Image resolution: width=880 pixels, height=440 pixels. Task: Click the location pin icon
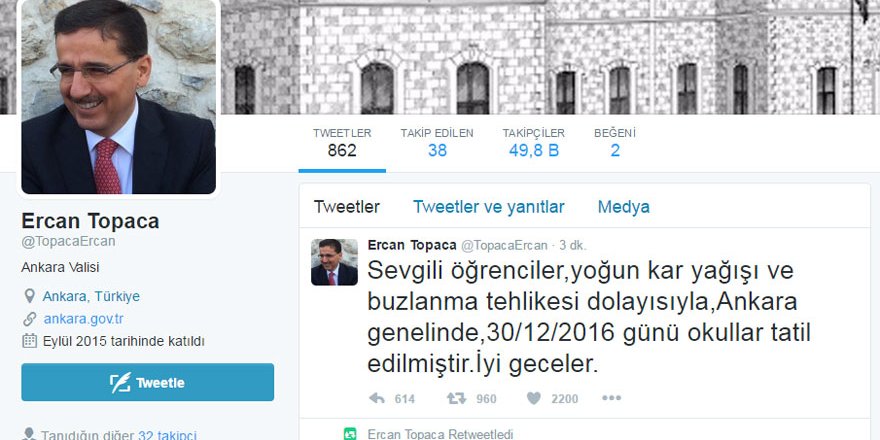[x=29, y=296]
